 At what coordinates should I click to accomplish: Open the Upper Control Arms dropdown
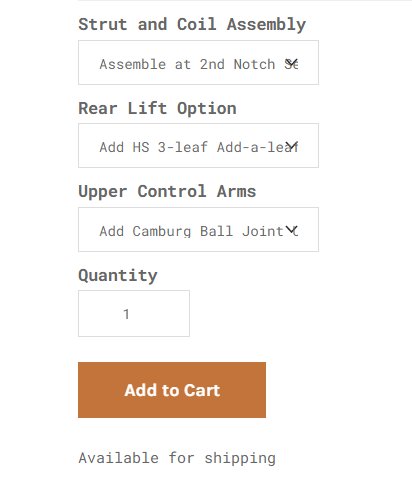pos(198,230)
